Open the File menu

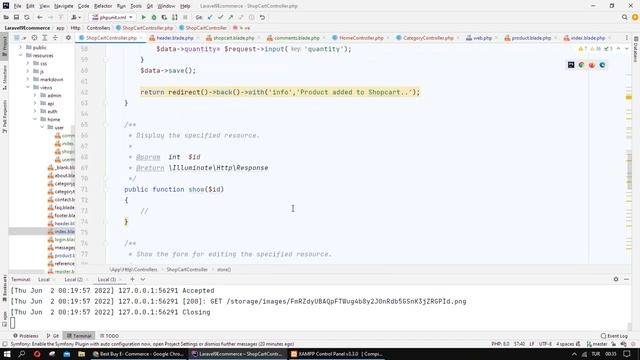tap(17, 6)
